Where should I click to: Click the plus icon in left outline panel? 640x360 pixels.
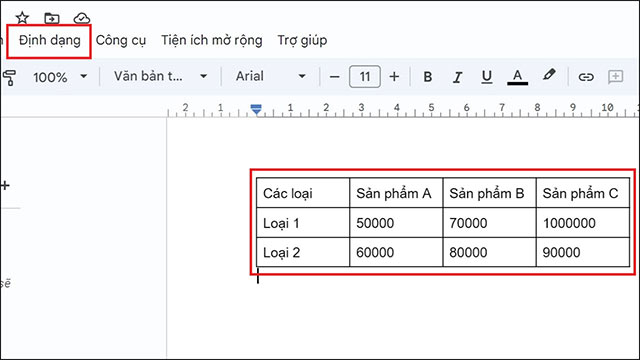coord(5,186)
